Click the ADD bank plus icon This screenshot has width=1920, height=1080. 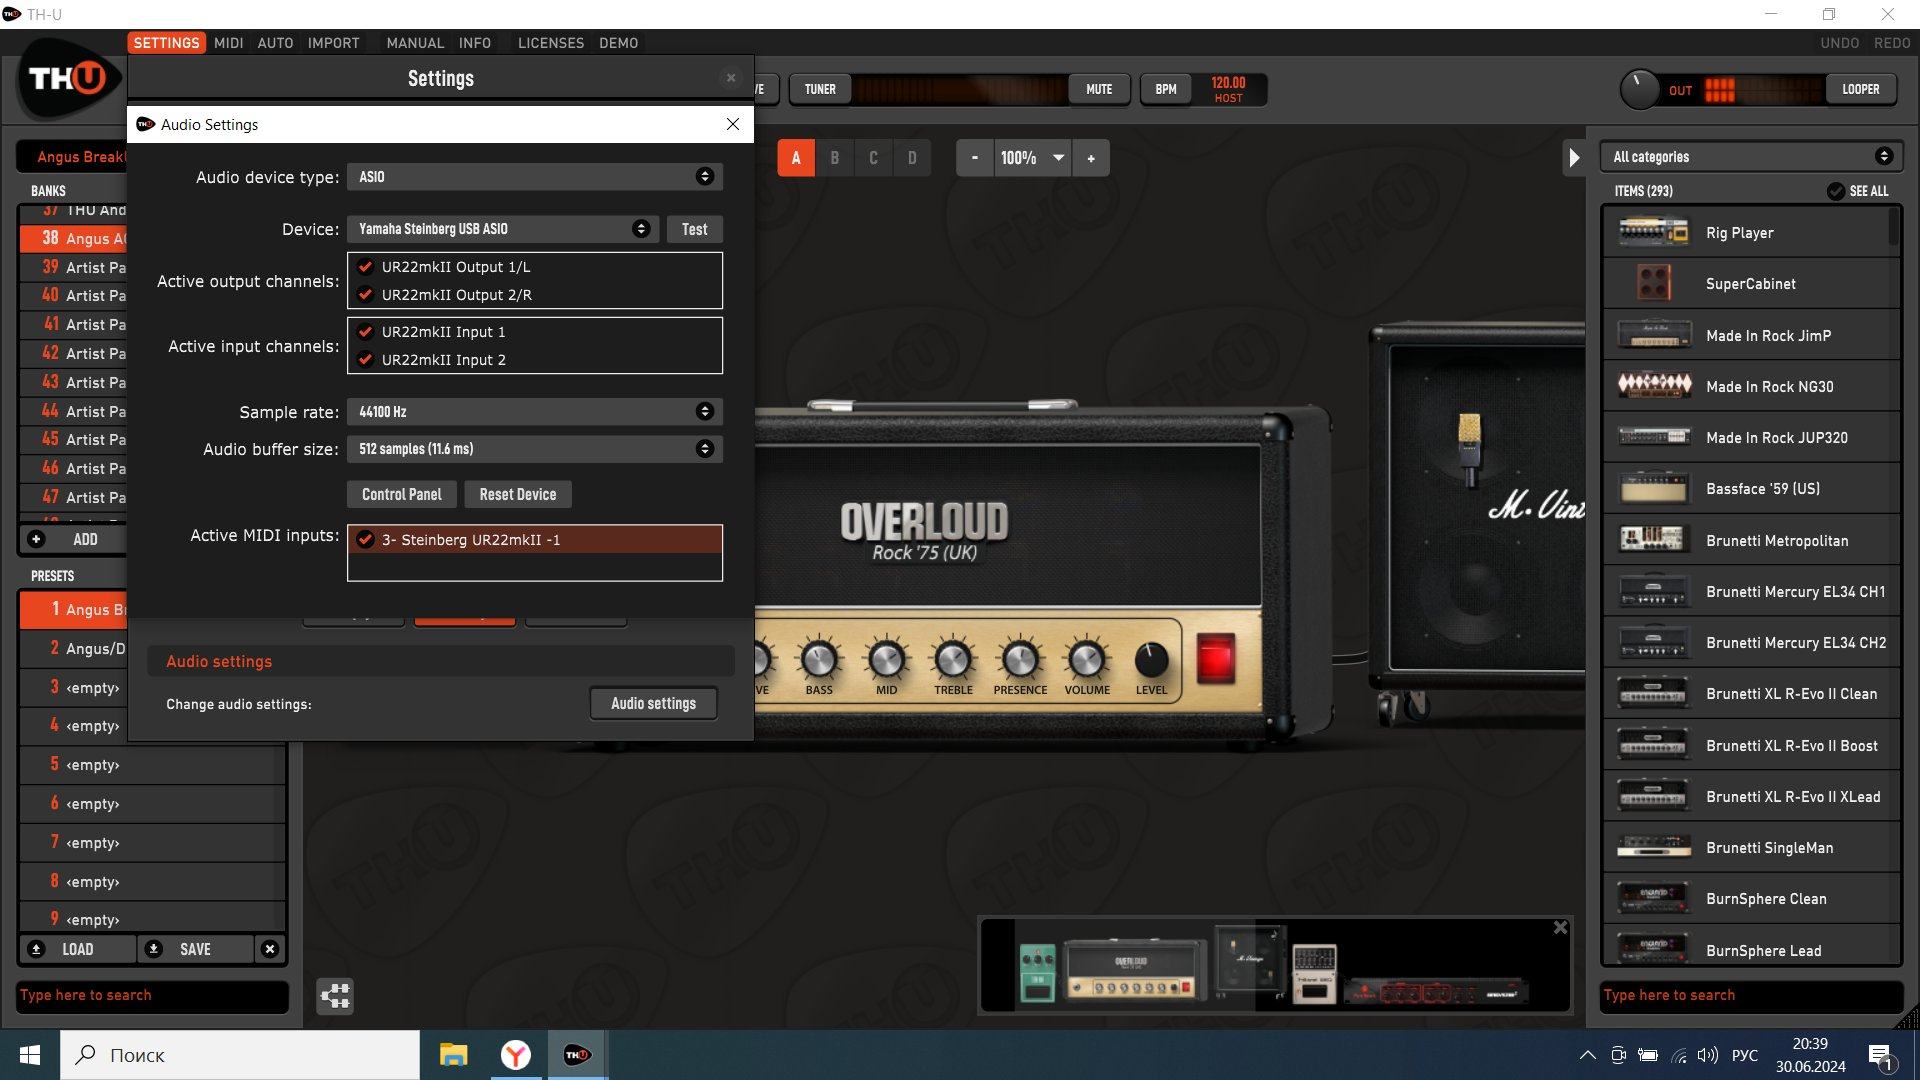pyautogui.click(x=36, y=539)
